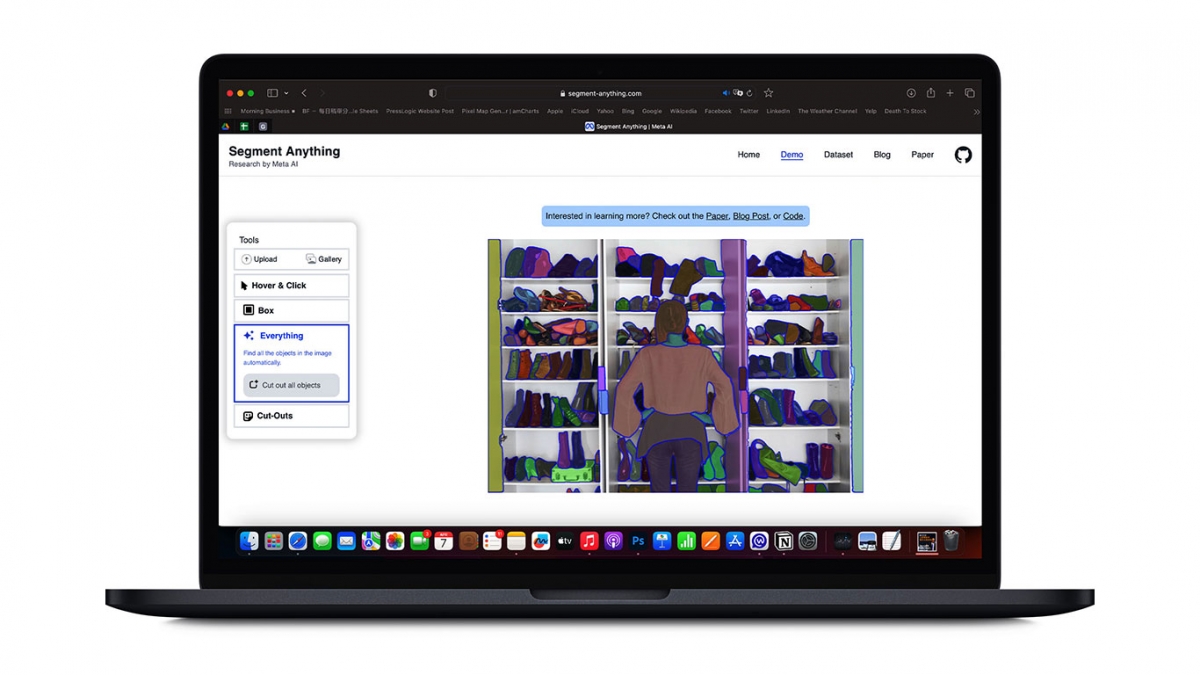This screenshot has width=1200, height=675.
Task: Open the Gallery of sample images
Action: tap(324, 259)
